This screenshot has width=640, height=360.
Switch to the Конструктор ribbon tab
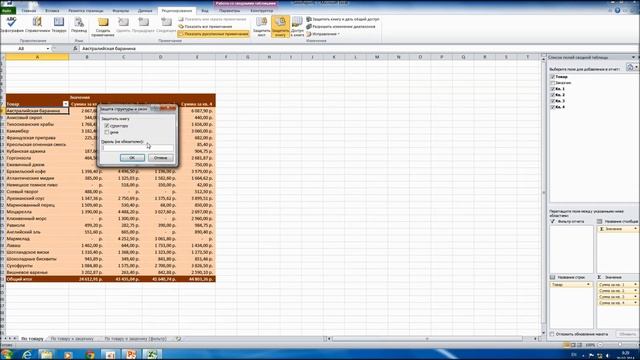coord(262,11)
